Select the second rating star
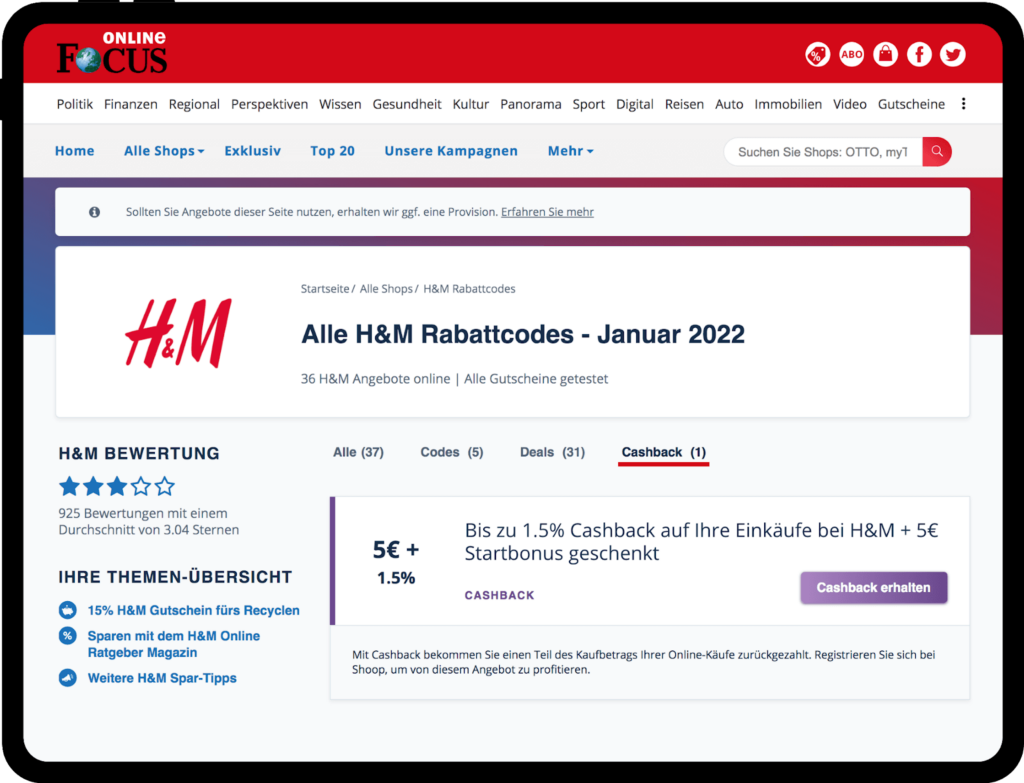The height and width of the screenshot is (783, 1024). [93, 486]
